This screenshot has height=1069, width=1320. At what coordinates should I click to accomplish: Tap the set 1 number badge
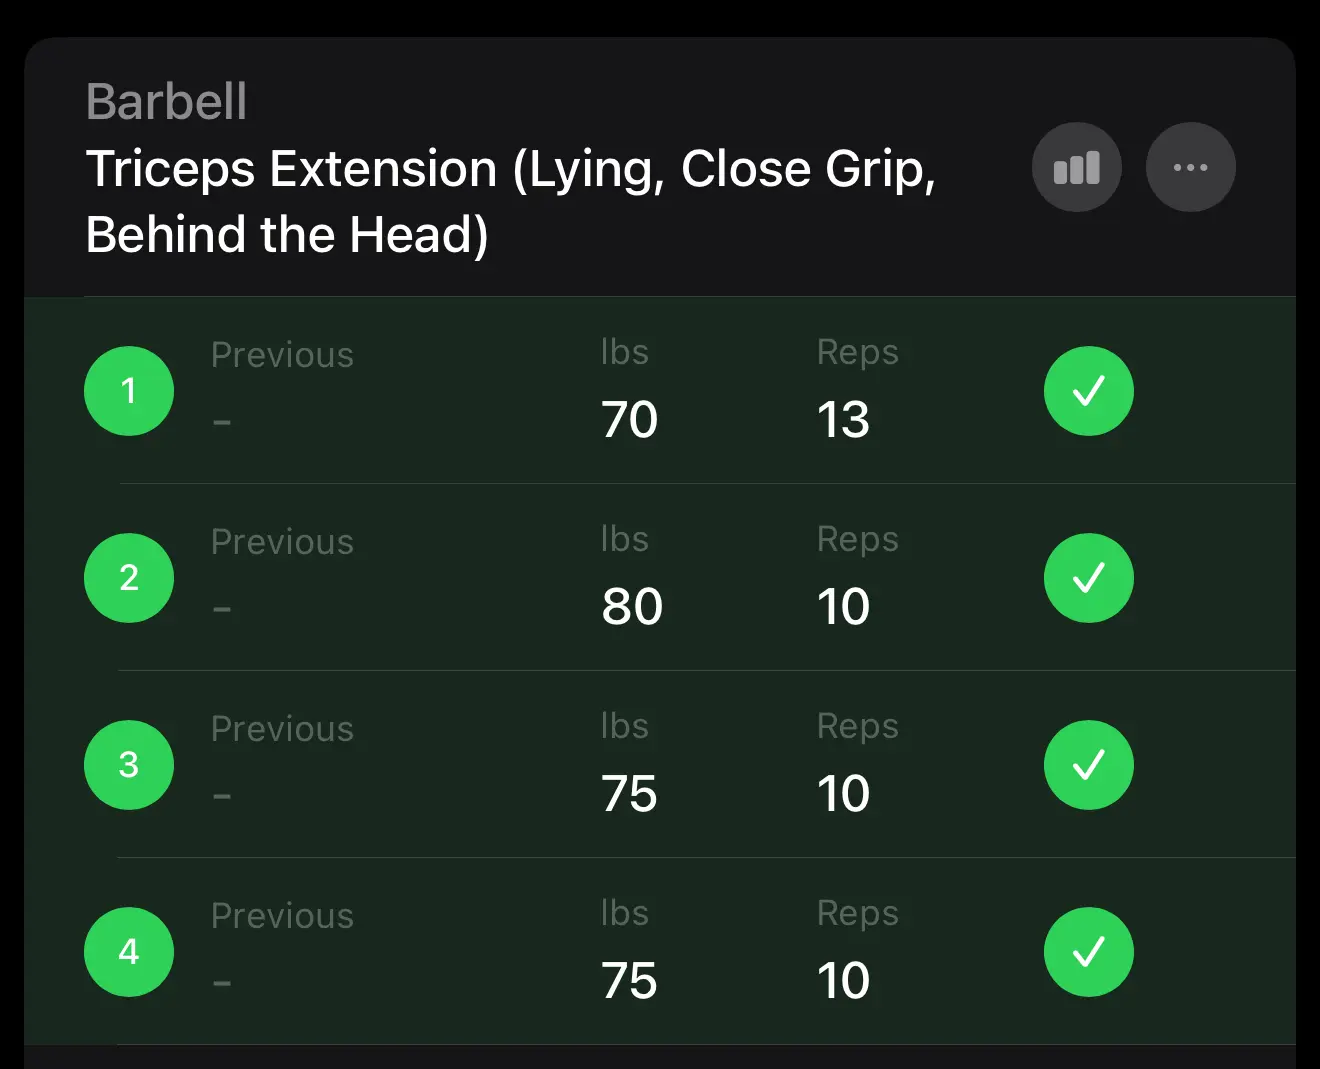(x=129, y=391)
